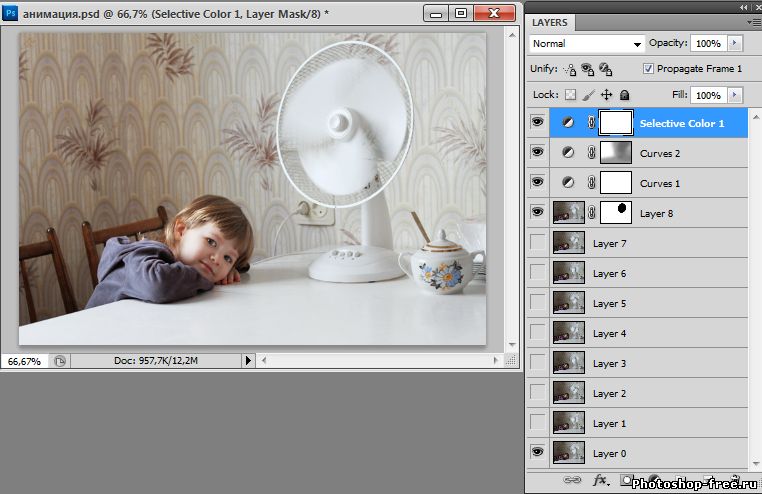Viewport: 762px width, 494px height.
Task: Hide Layer 0 using eye icon
Action: (x=539, y=453)
